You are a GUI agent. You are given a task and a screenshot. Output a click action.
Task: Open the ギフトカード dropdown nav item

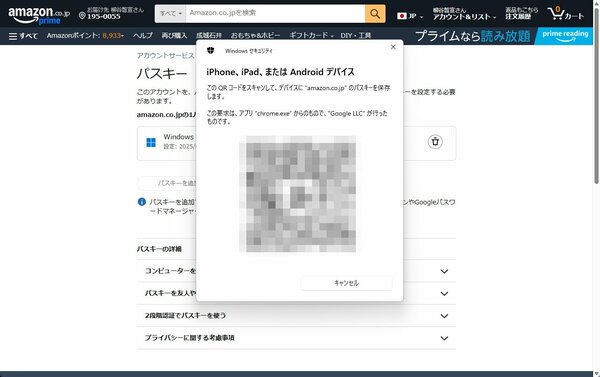[x=311, y=36]
